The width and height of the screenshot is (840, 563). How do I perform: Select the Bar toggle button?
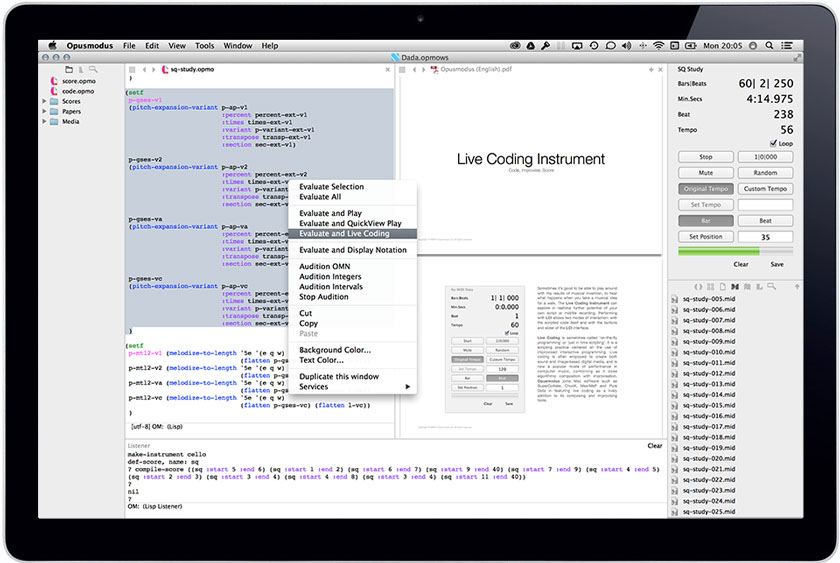(706, 221)
